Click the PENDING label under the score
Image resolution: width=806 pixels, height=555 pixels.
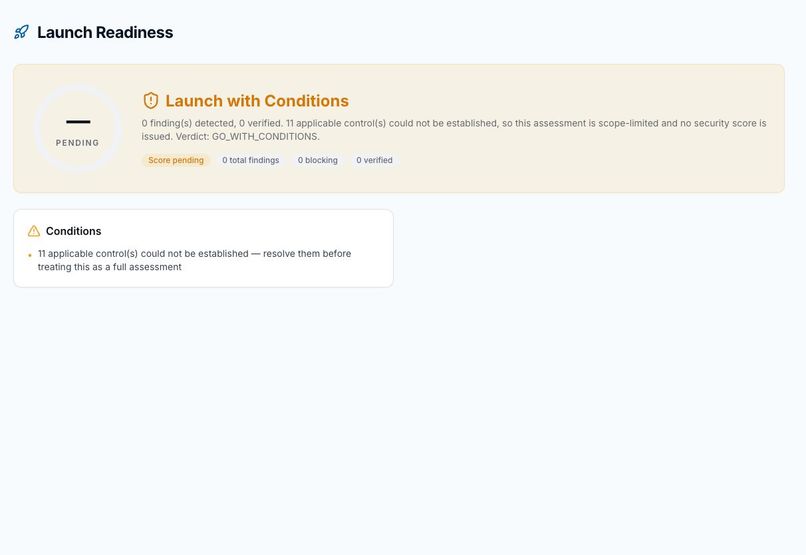click(78, 143)
